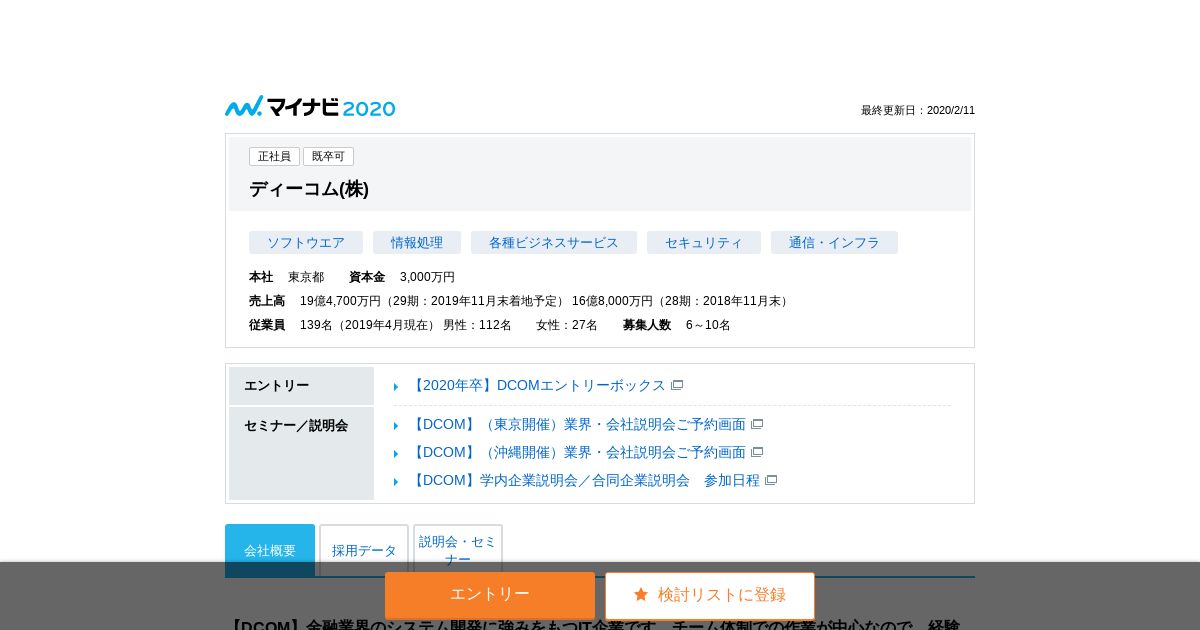Click arrow bullet before 学内企業説明会 link
Screen dimensions: 1200x630
point(396,482)
